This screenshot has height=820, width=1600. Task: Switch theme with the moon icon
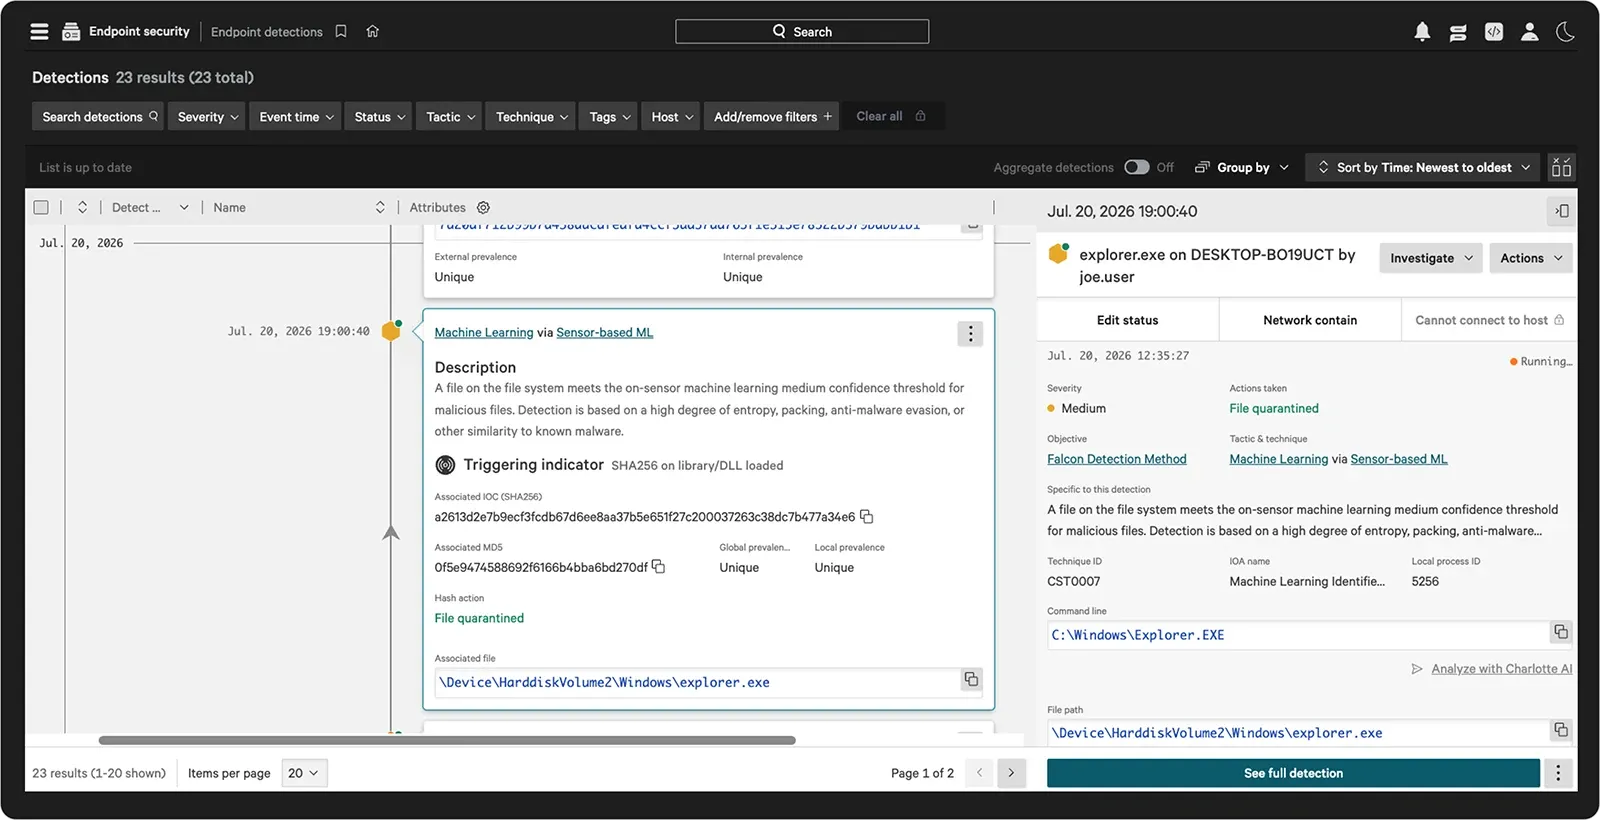coord(1565,32)
